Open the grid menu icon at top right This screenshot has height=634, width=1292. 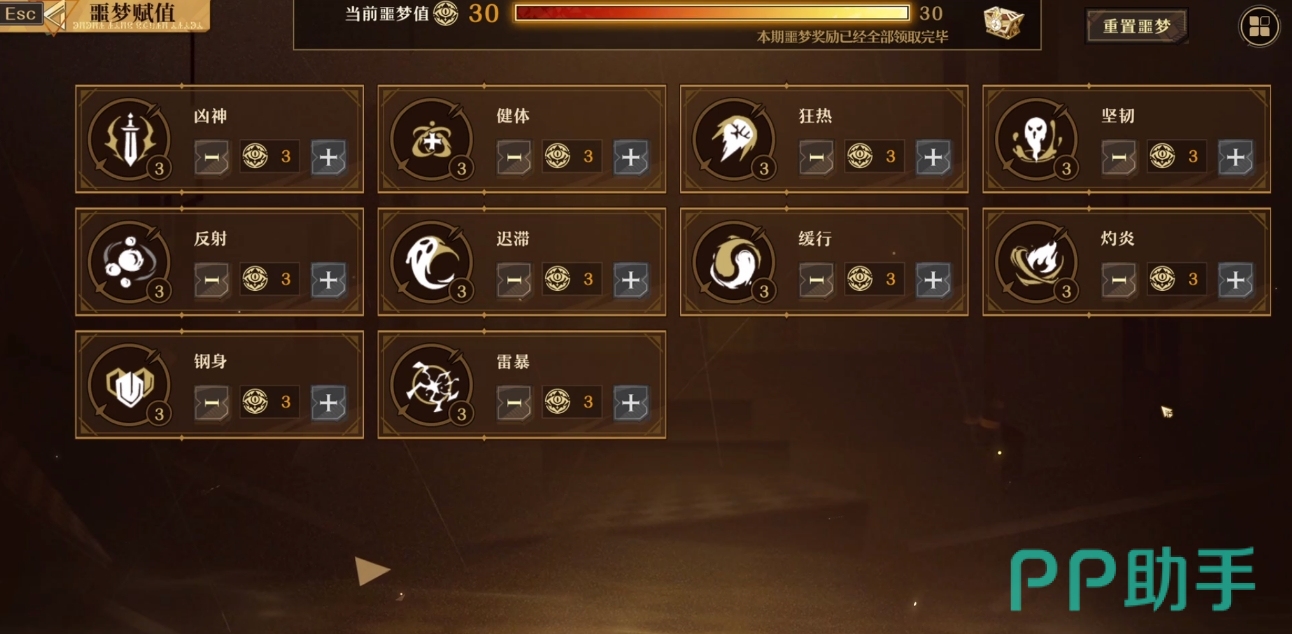point(1259,26)
